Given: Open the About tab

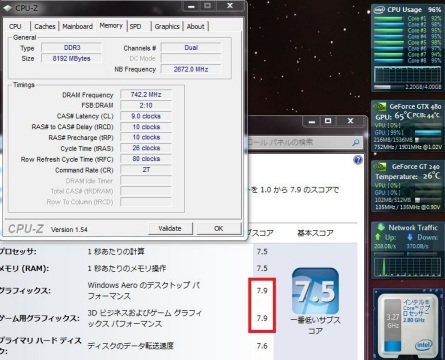Looking at the screenshot, I should coord(196,26).
